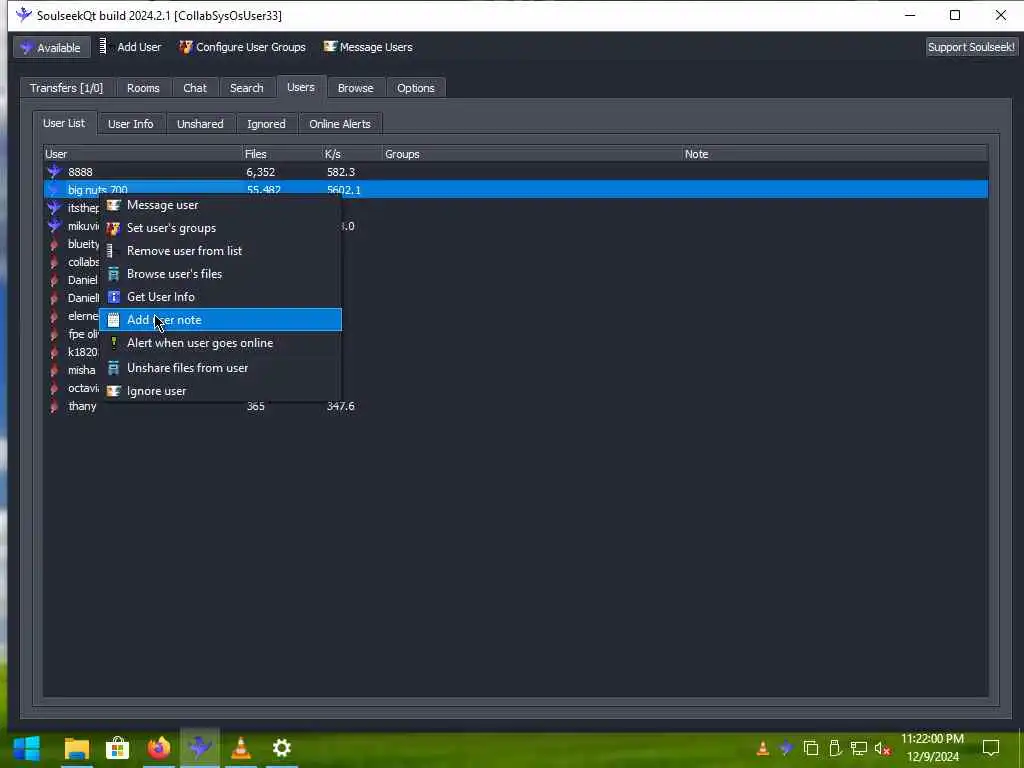This screenshot has width=1024, height=768.
Task: Click the Add User toolbar button
Action: point(131,47)
